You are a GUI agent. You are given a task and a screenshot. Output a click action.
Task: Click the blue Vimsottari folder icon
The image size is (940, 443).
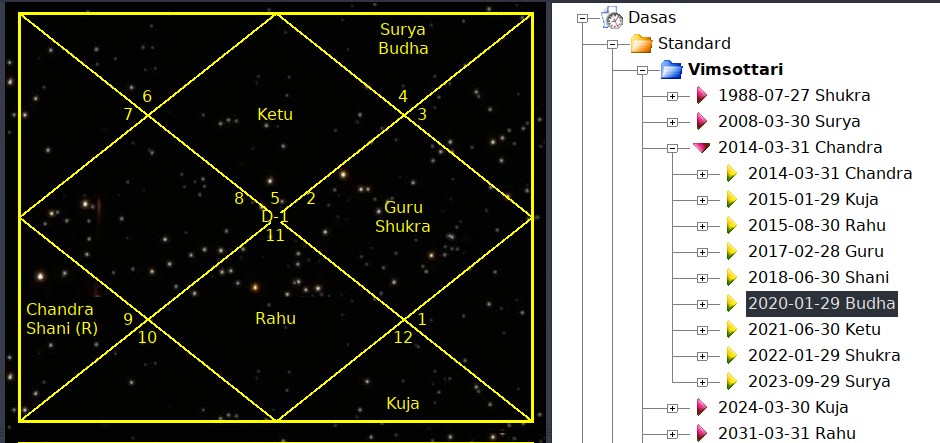click(671, 70)
